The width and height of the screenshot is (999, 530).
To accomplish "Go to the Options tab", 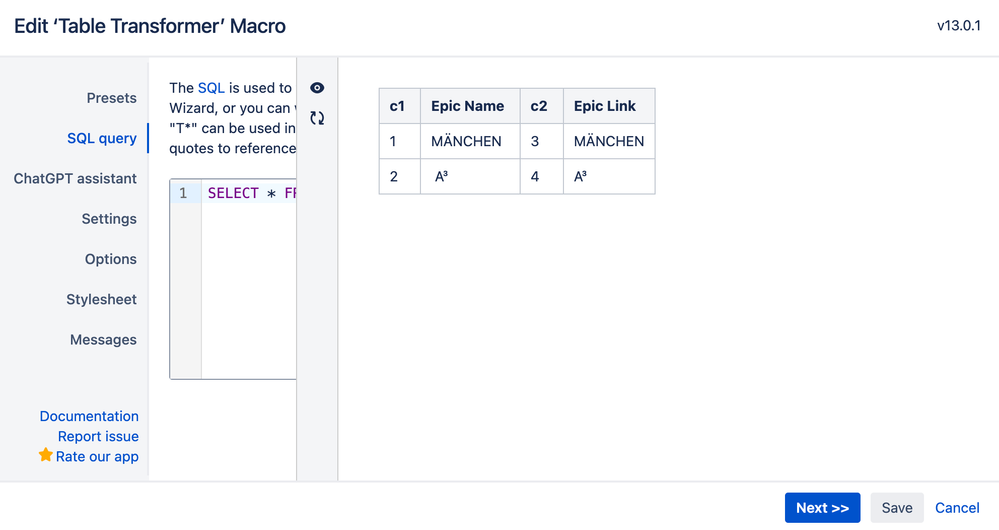I will coord(110,259).
